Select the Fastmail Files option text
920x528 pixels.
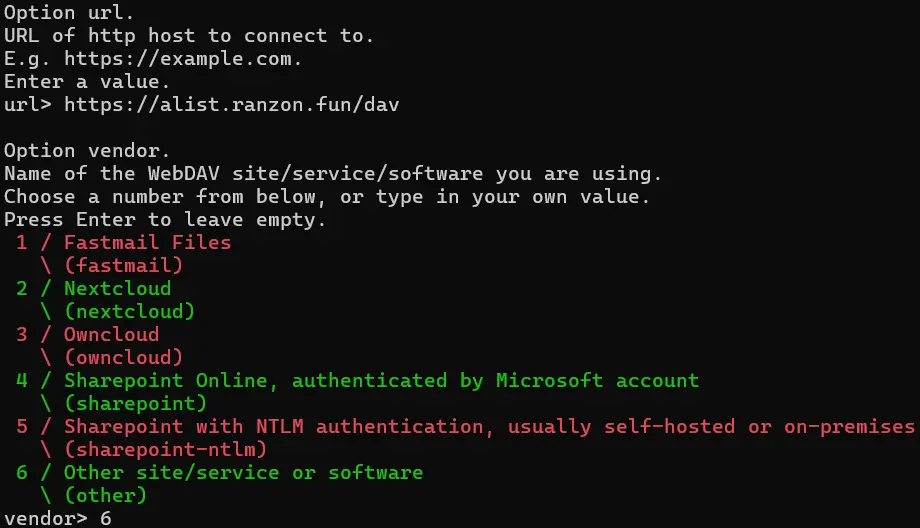[147, 242]
